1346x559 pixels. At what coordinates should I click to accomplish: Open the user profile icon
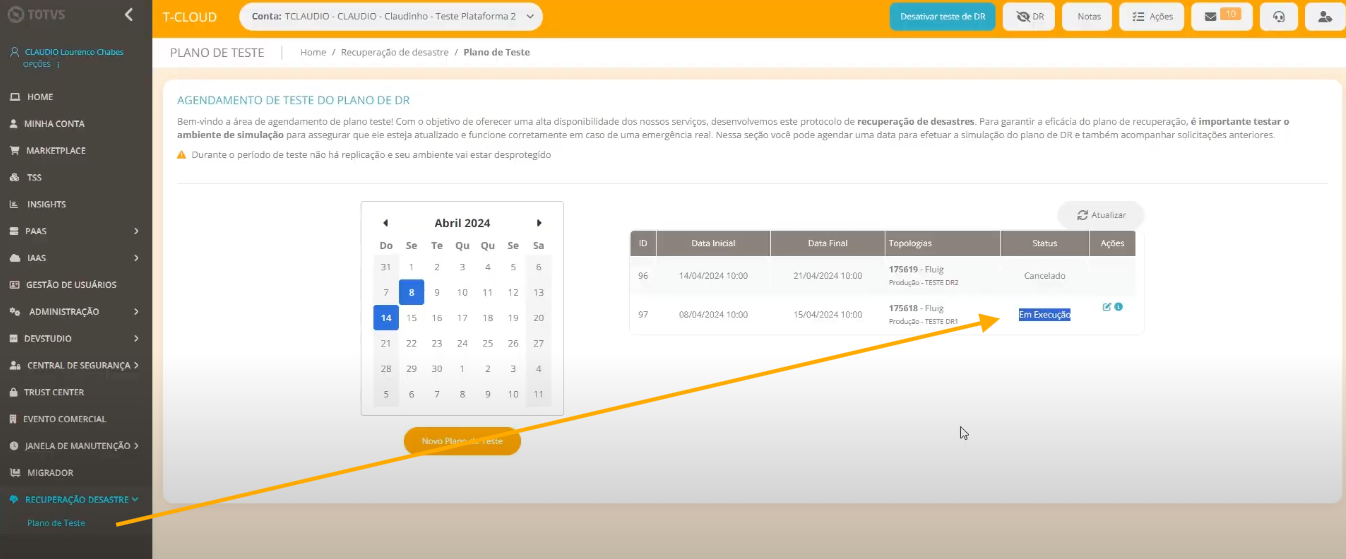tap(1324, 17)
